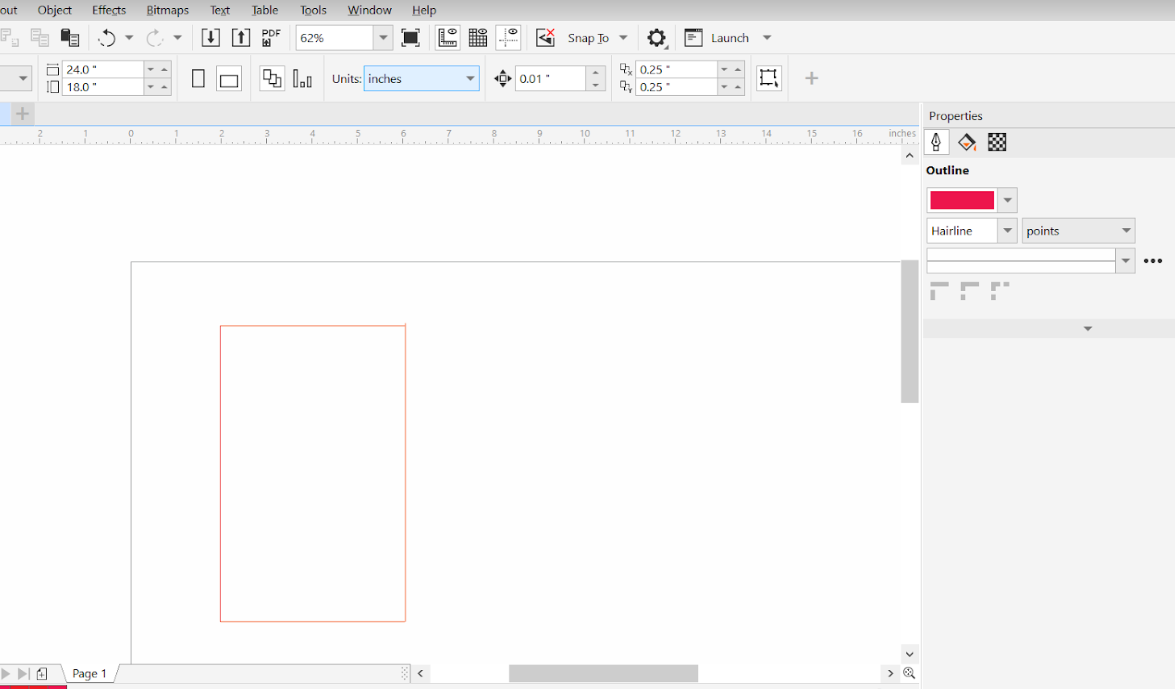This screenshot has height=689, width=1175.
Task: Click the red outline color swatch
Action: pos(961,199)
